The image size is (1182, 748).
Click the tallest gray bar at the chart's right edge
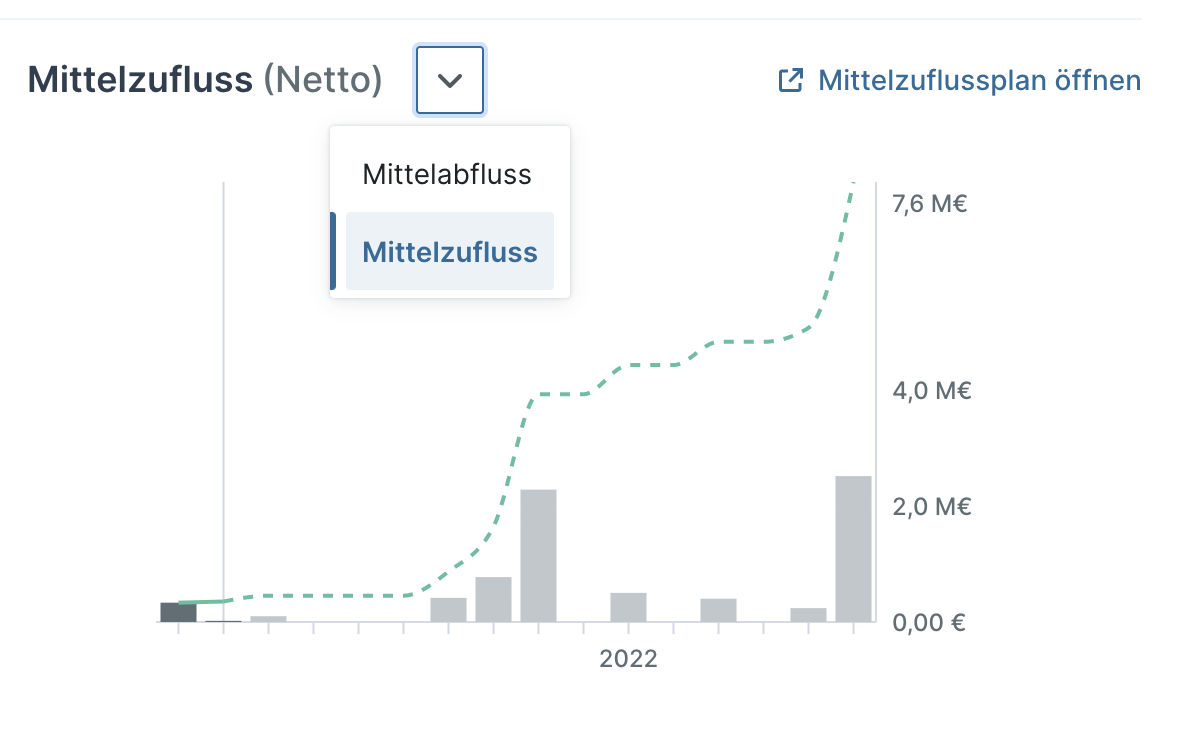853,549
